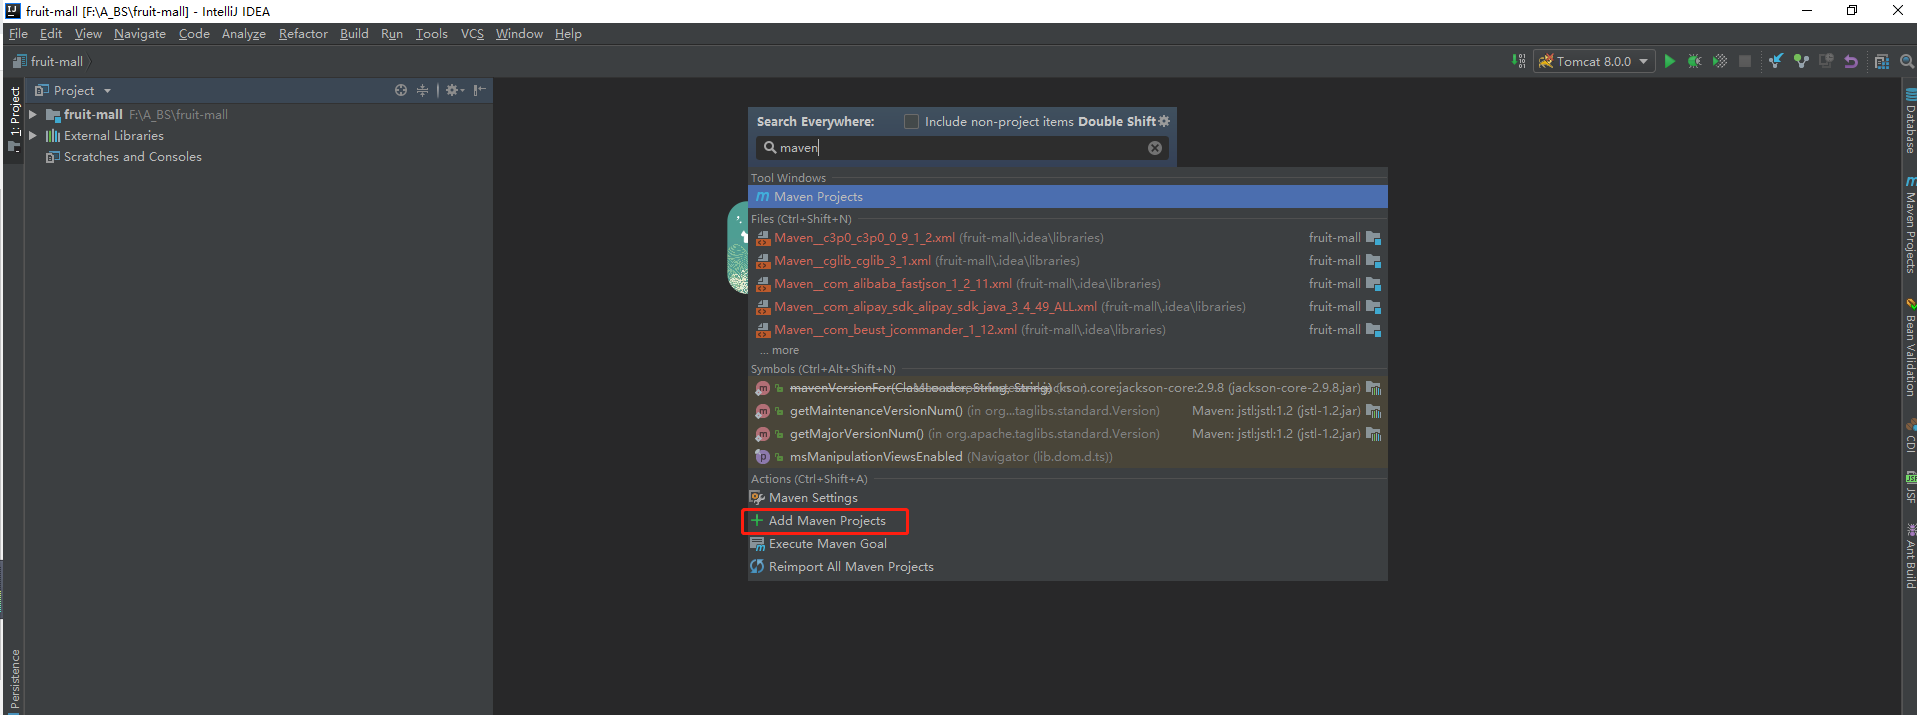Click the '... more' link under Files

coord(779,350)
